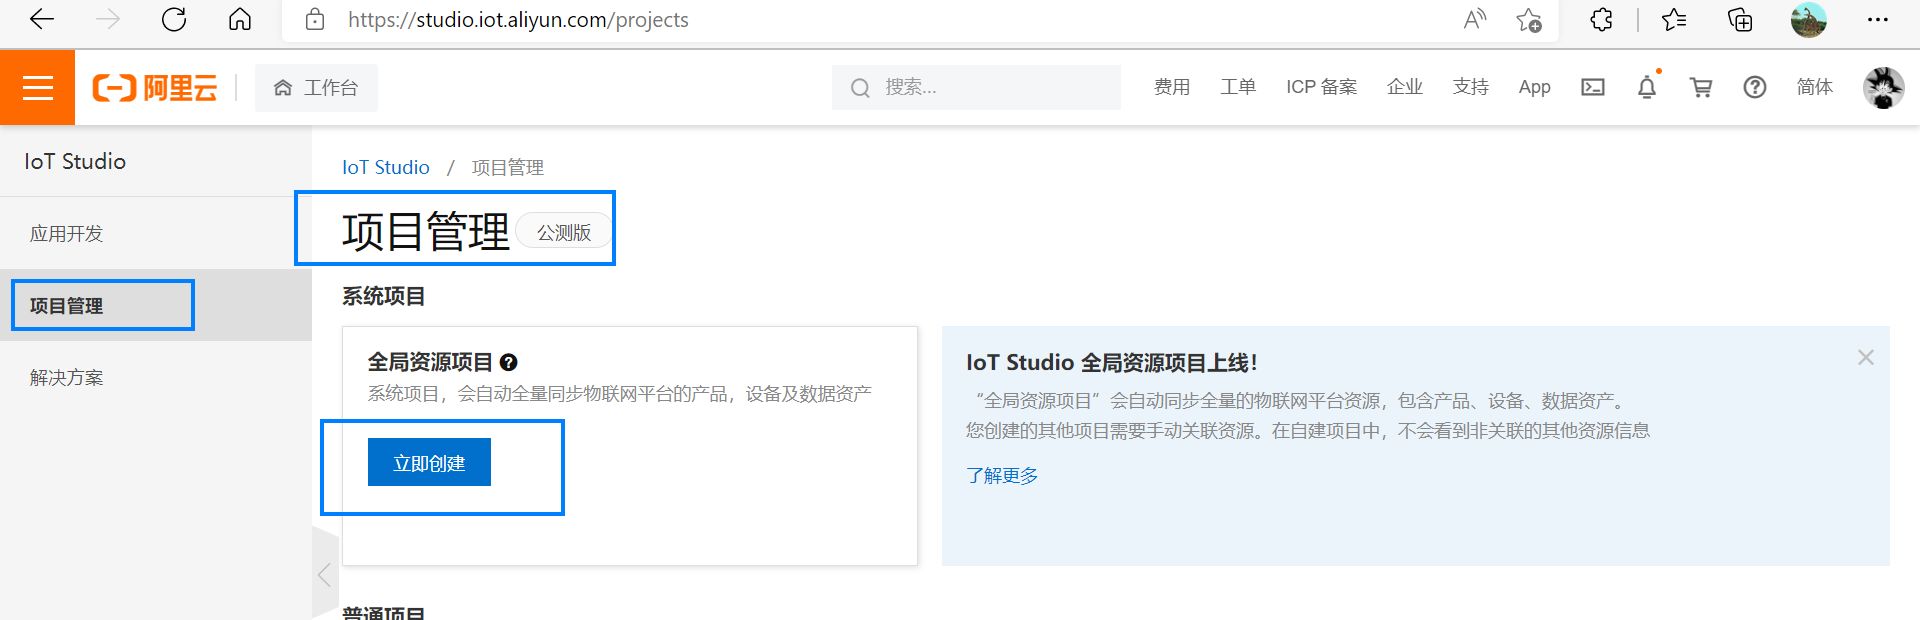The image size is (1920, 620).
Task: Open the 企业 menu
Action: point(1405,87)
